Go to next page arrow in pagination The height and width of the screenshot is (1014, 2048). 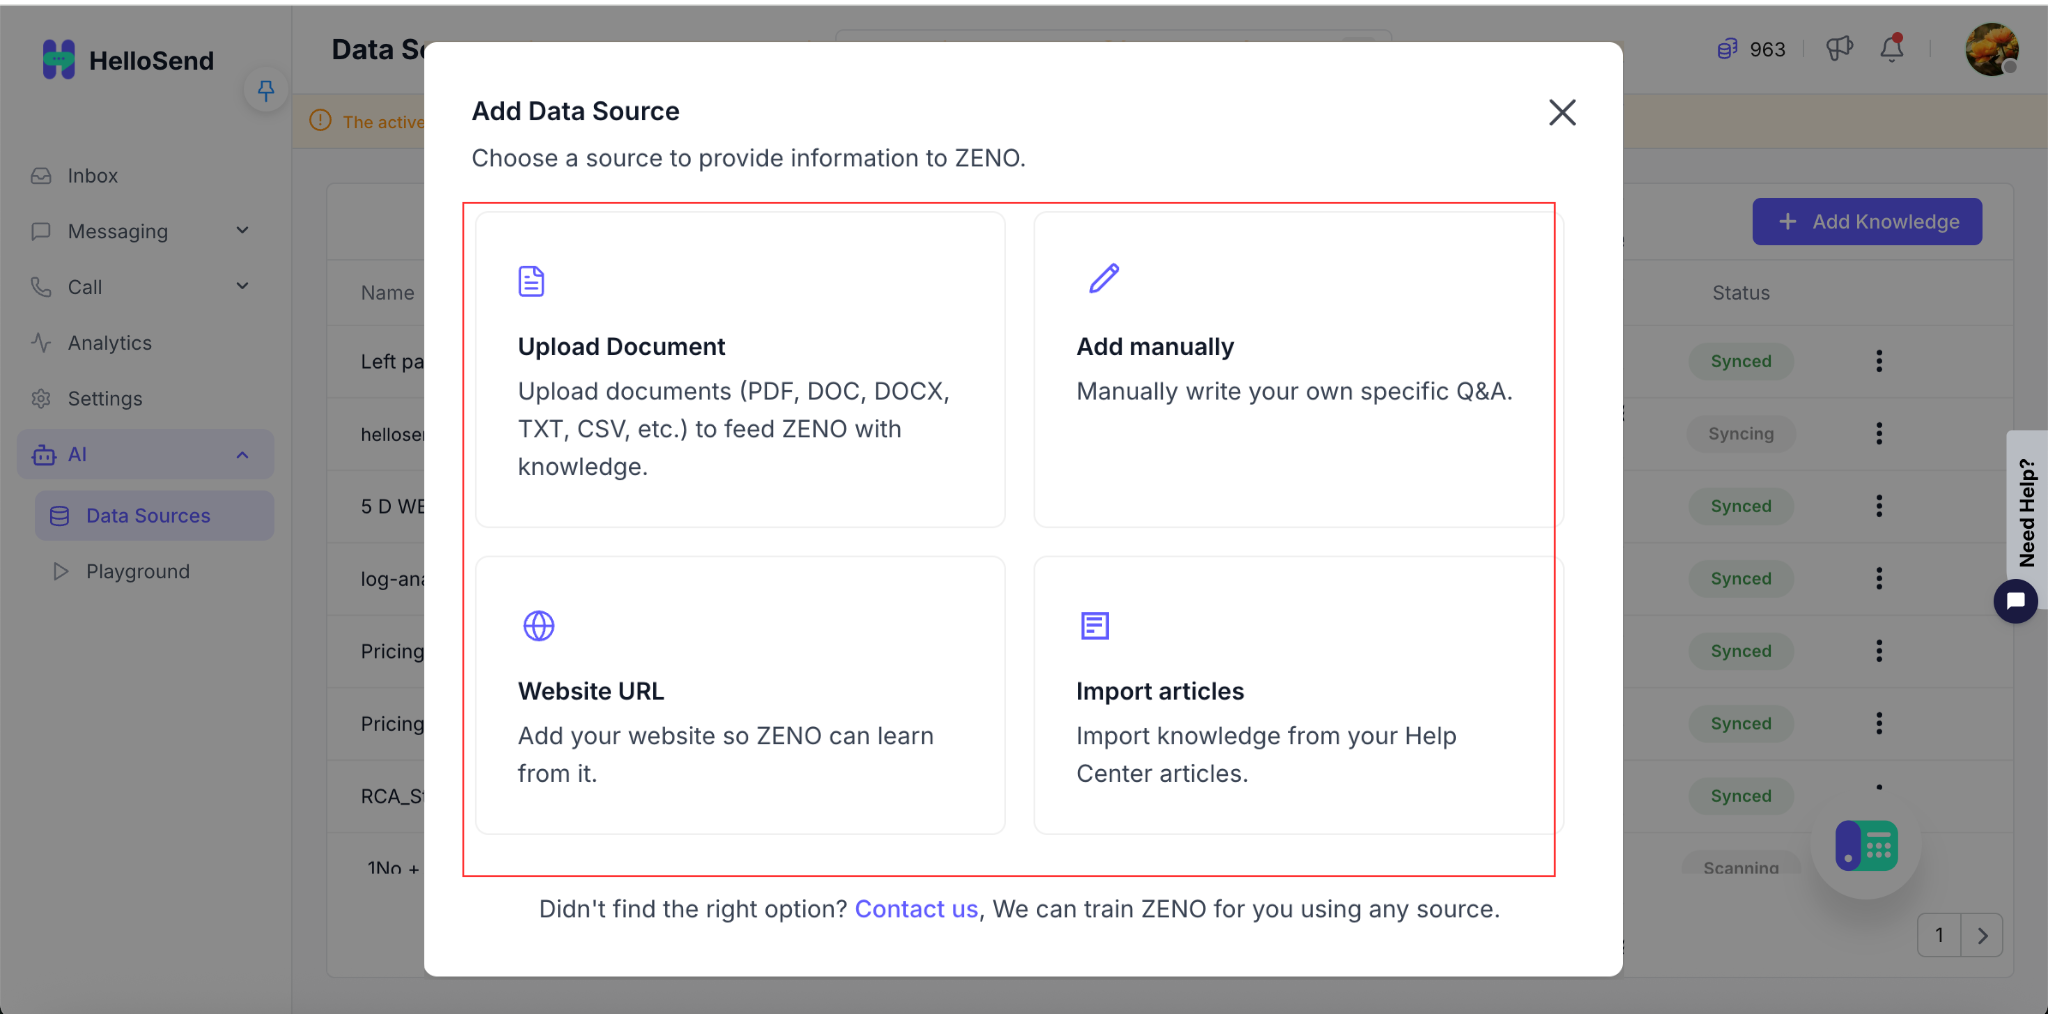coord(1982,936)
